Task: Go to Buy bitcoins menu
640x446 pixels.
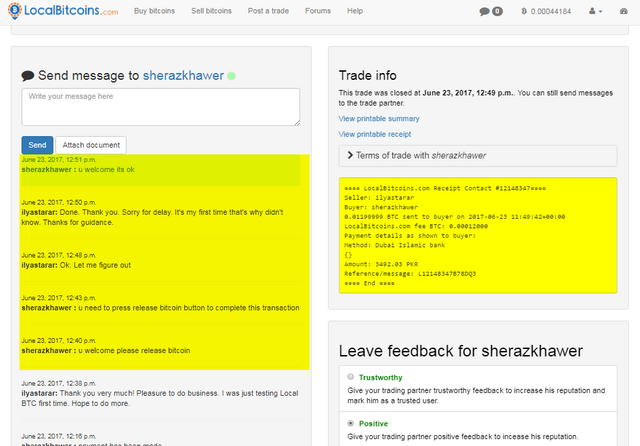Action: (154, 11)
